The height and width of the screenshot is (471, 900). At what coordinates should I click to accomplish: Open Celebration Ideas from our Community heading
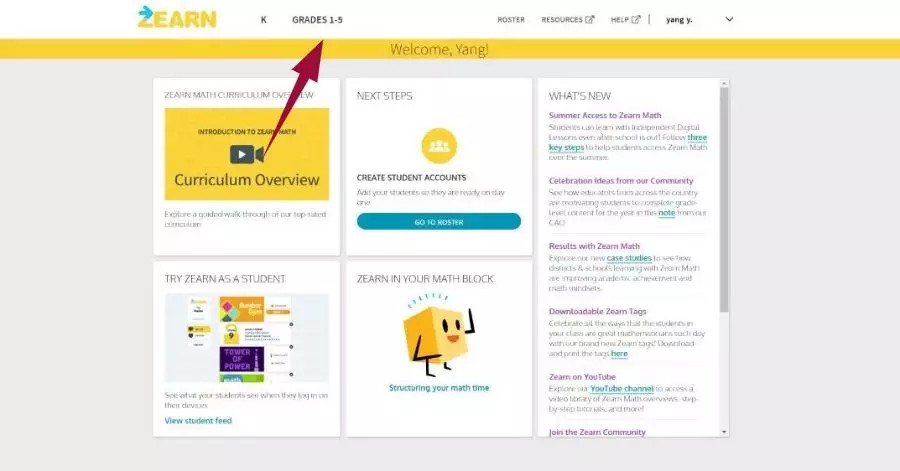tap(621, 181)
